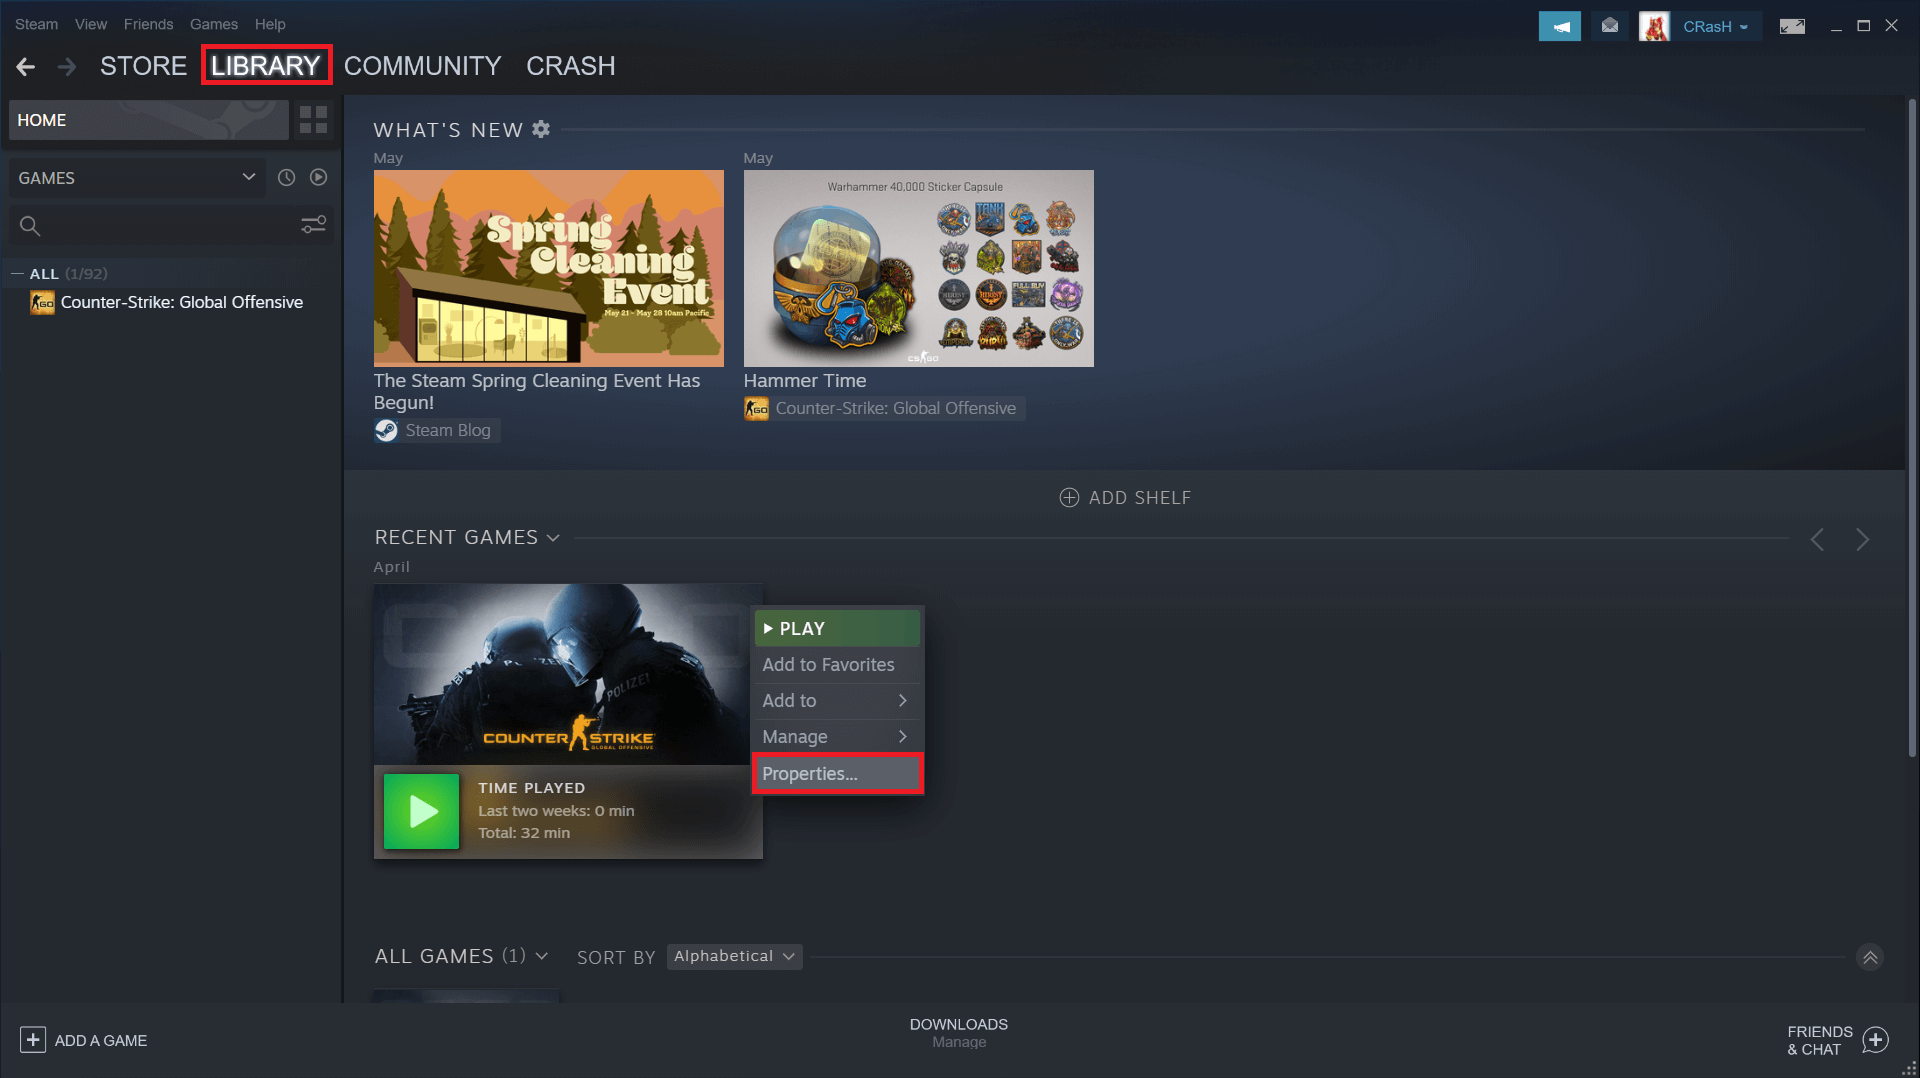
Task: Go to the Store tab
Action: pos(143,66)
